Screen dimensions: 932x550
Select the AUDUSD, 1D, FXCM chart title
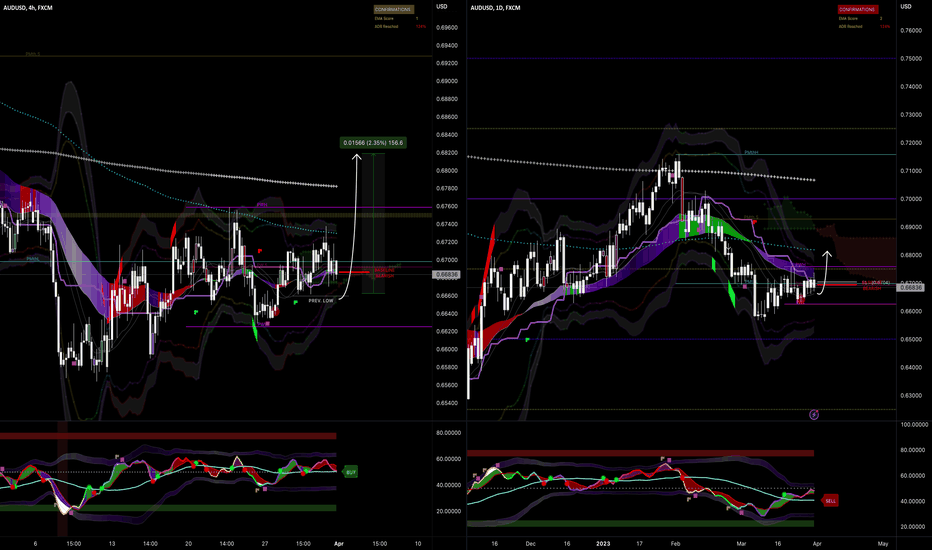[x=495, y=8]
